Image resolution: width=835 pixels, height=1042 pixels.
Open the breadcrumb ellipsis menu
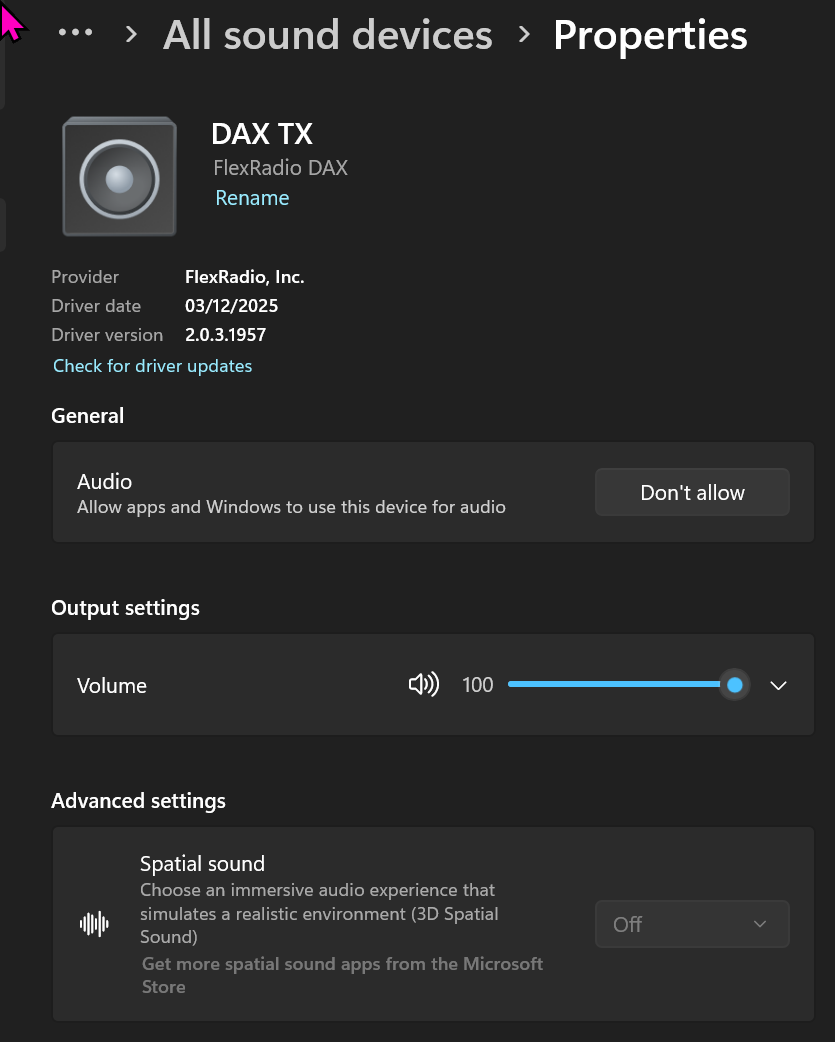point(75,33)
